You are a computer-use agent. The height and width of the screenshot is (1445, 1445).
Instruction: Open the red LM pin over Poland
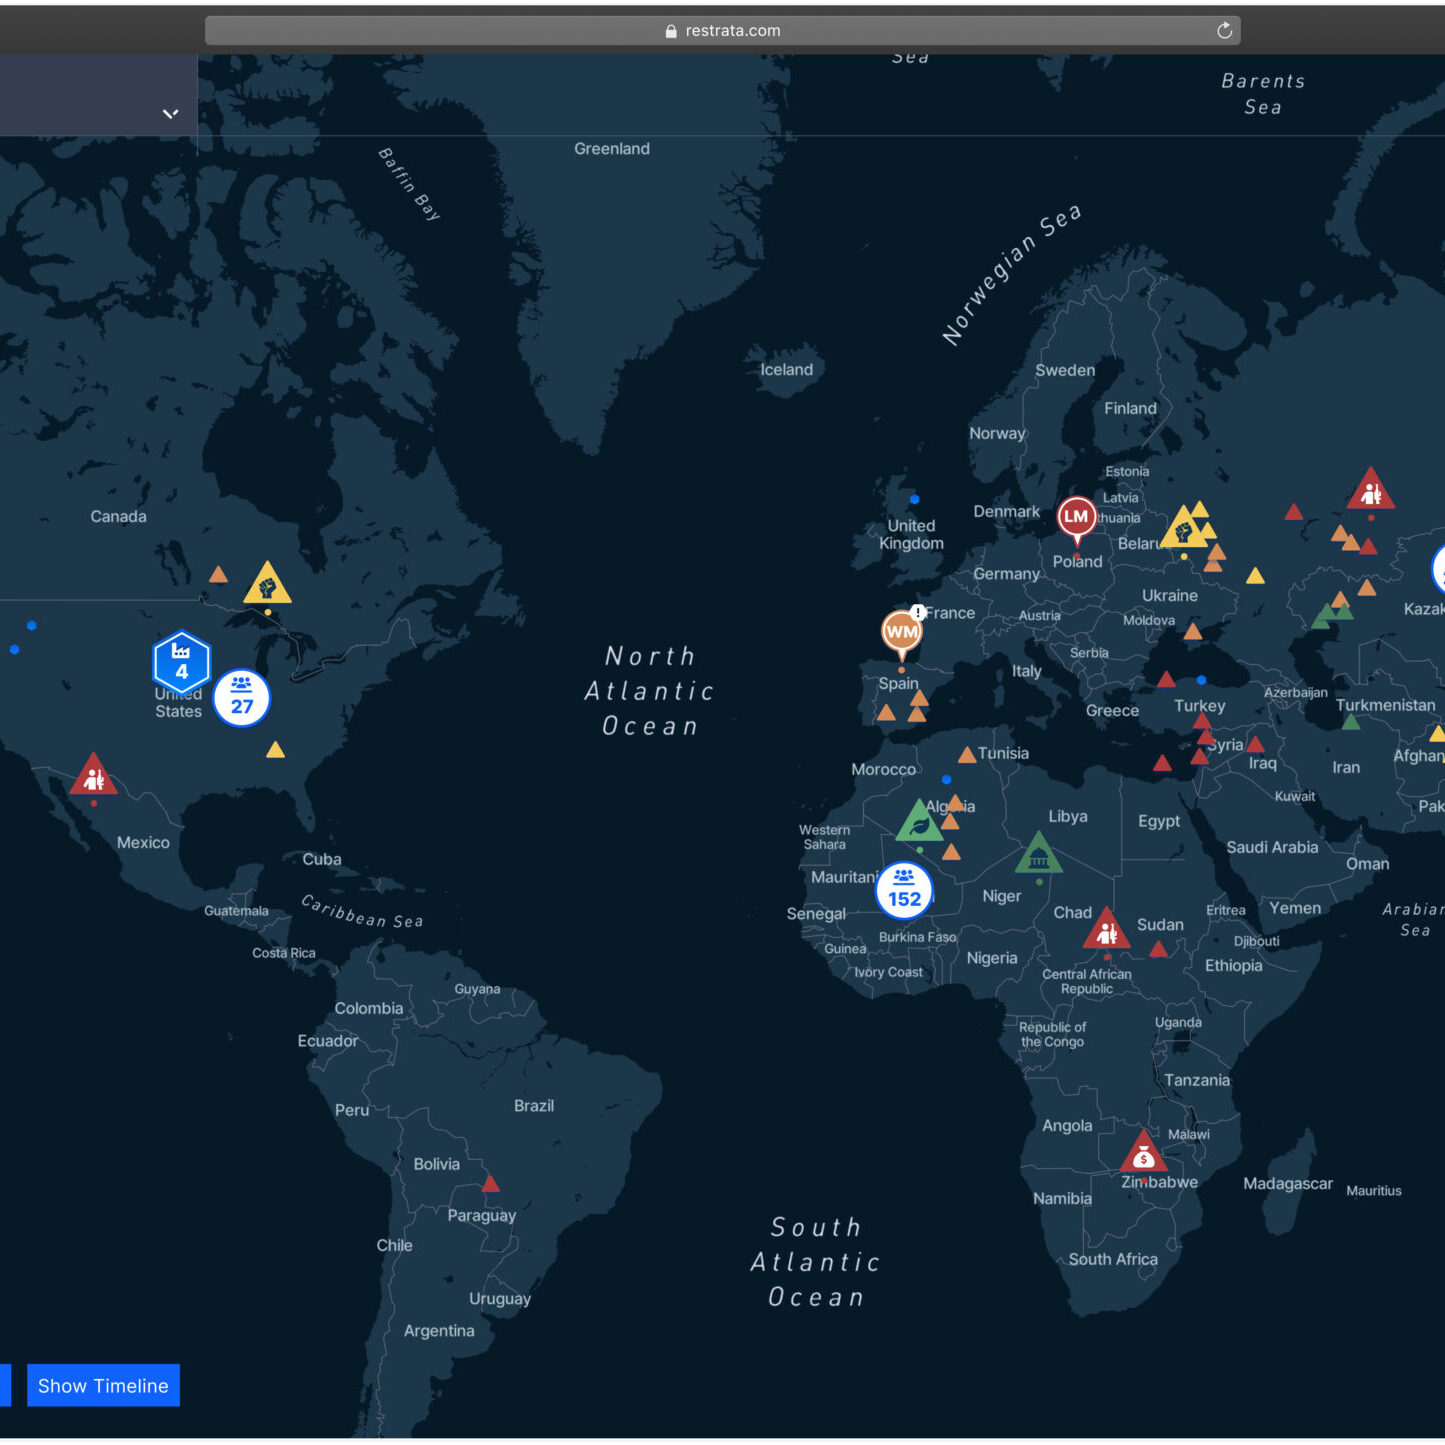[x=1076, y=520]
